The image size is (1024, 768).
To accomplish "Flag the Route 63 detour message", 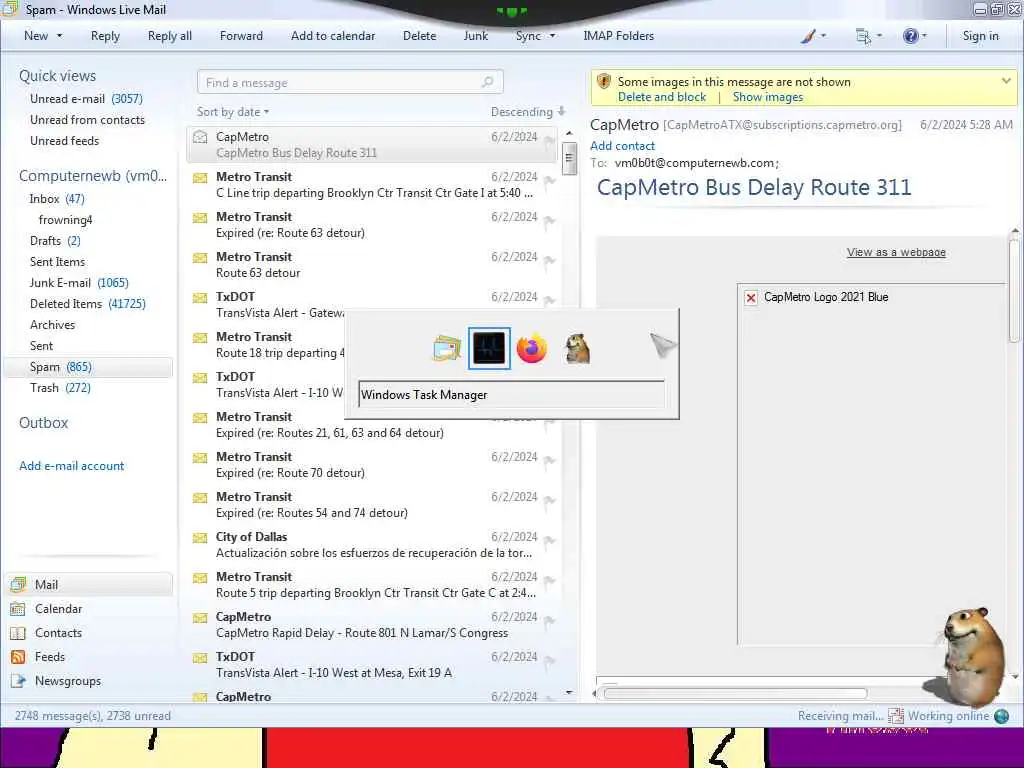I will [549, 261].
